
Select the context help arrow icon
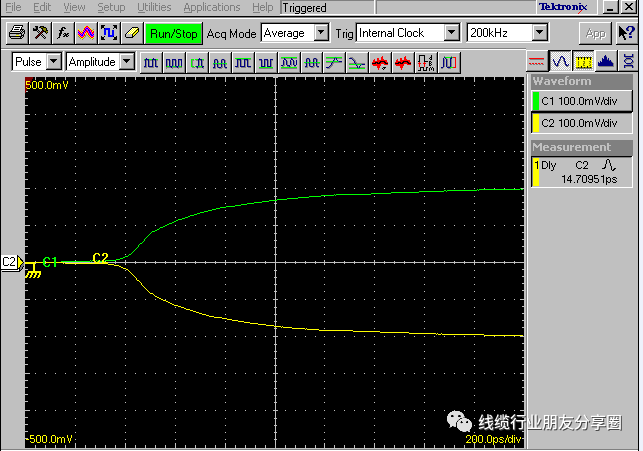coord(626,33)
